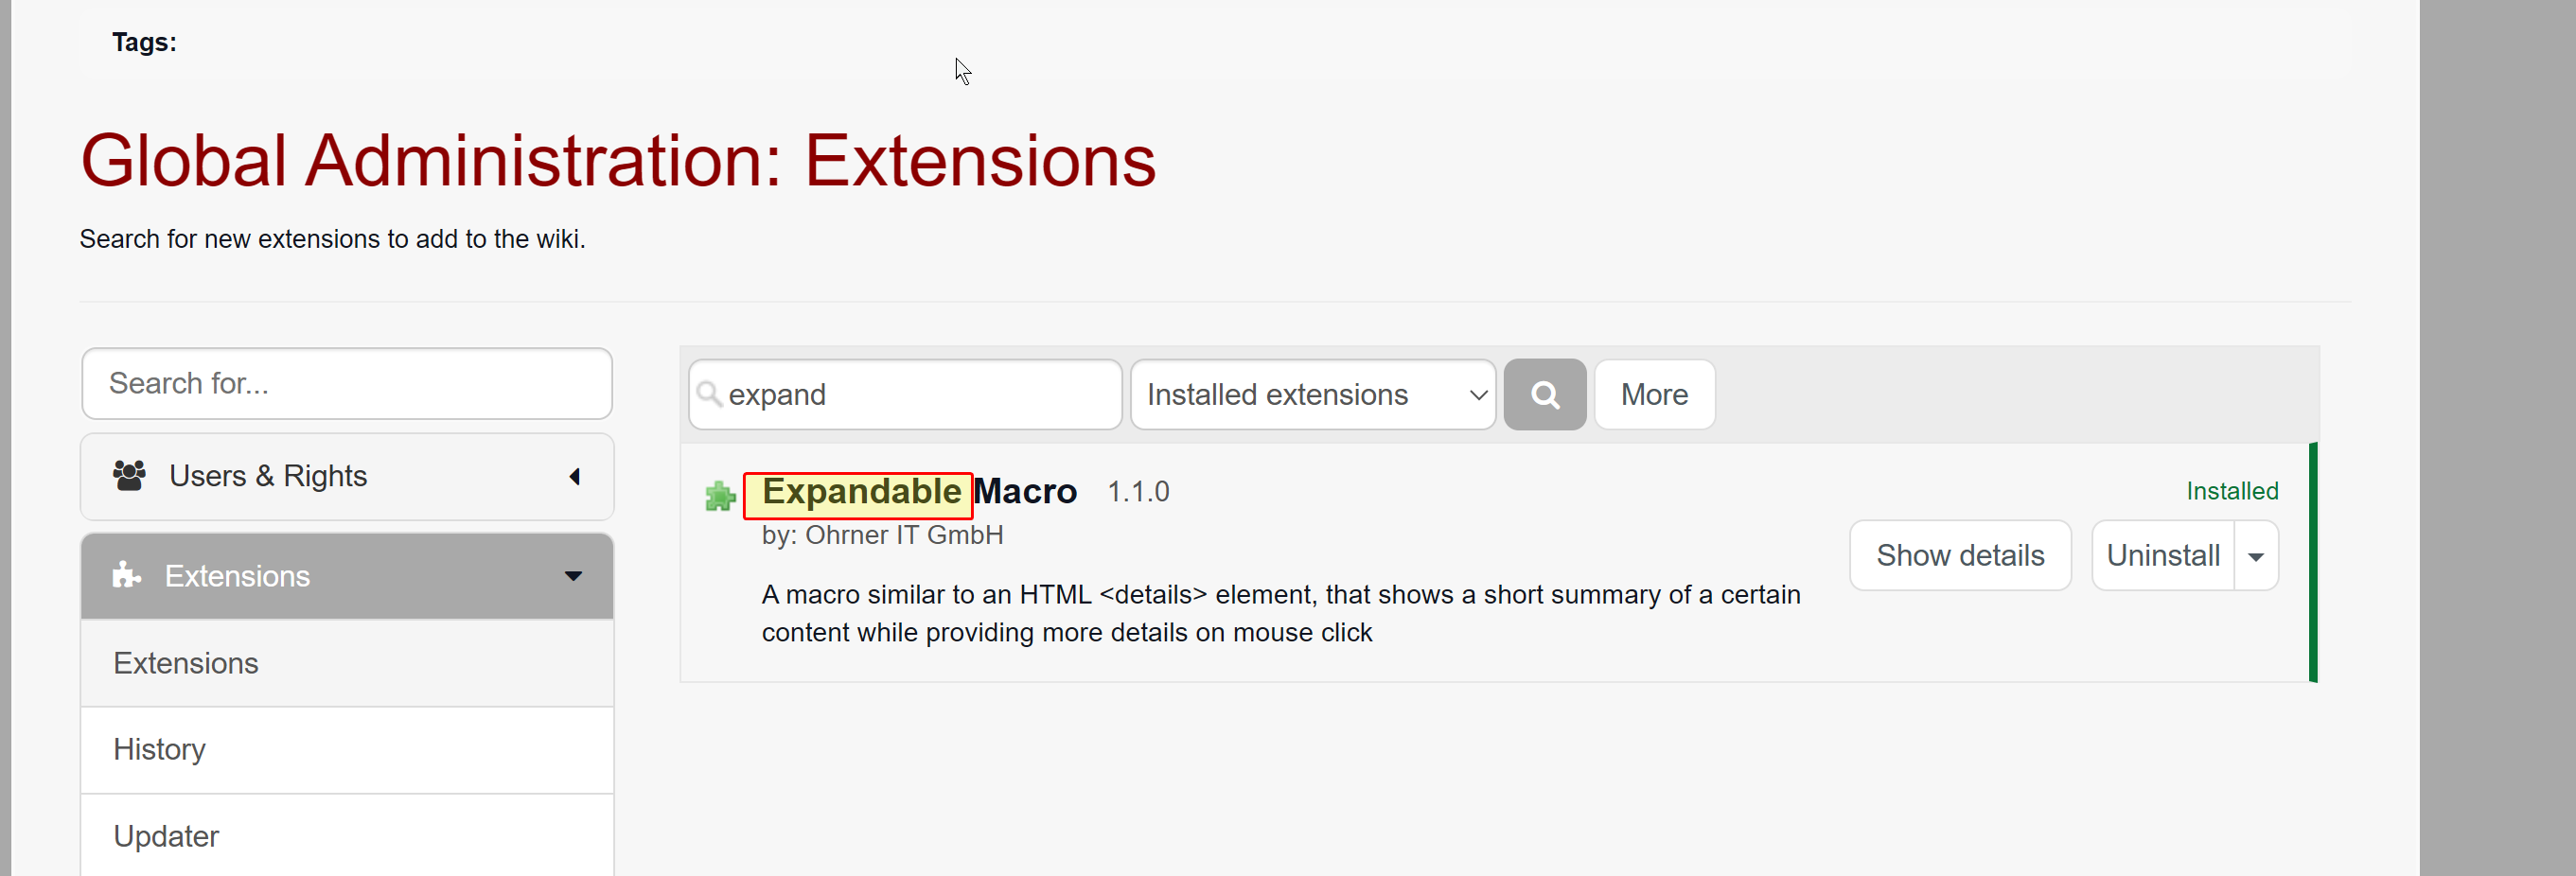The width and height of the screenshot is (2576, 876).
Task: Expand the Users & Rights section arrow
Action: click(575, 477)
